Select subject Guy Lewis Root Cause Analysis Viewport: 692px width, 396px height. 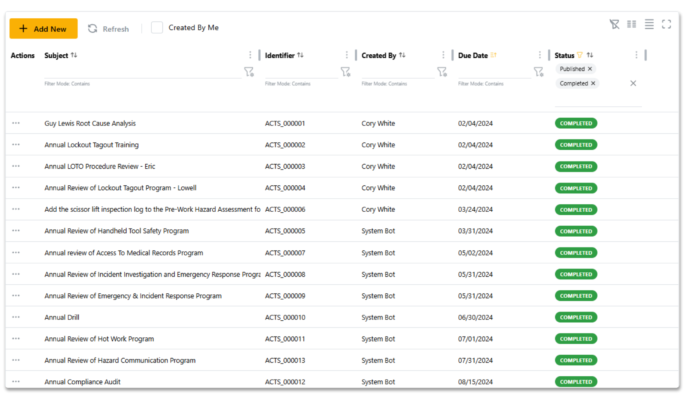coord(90,124)
